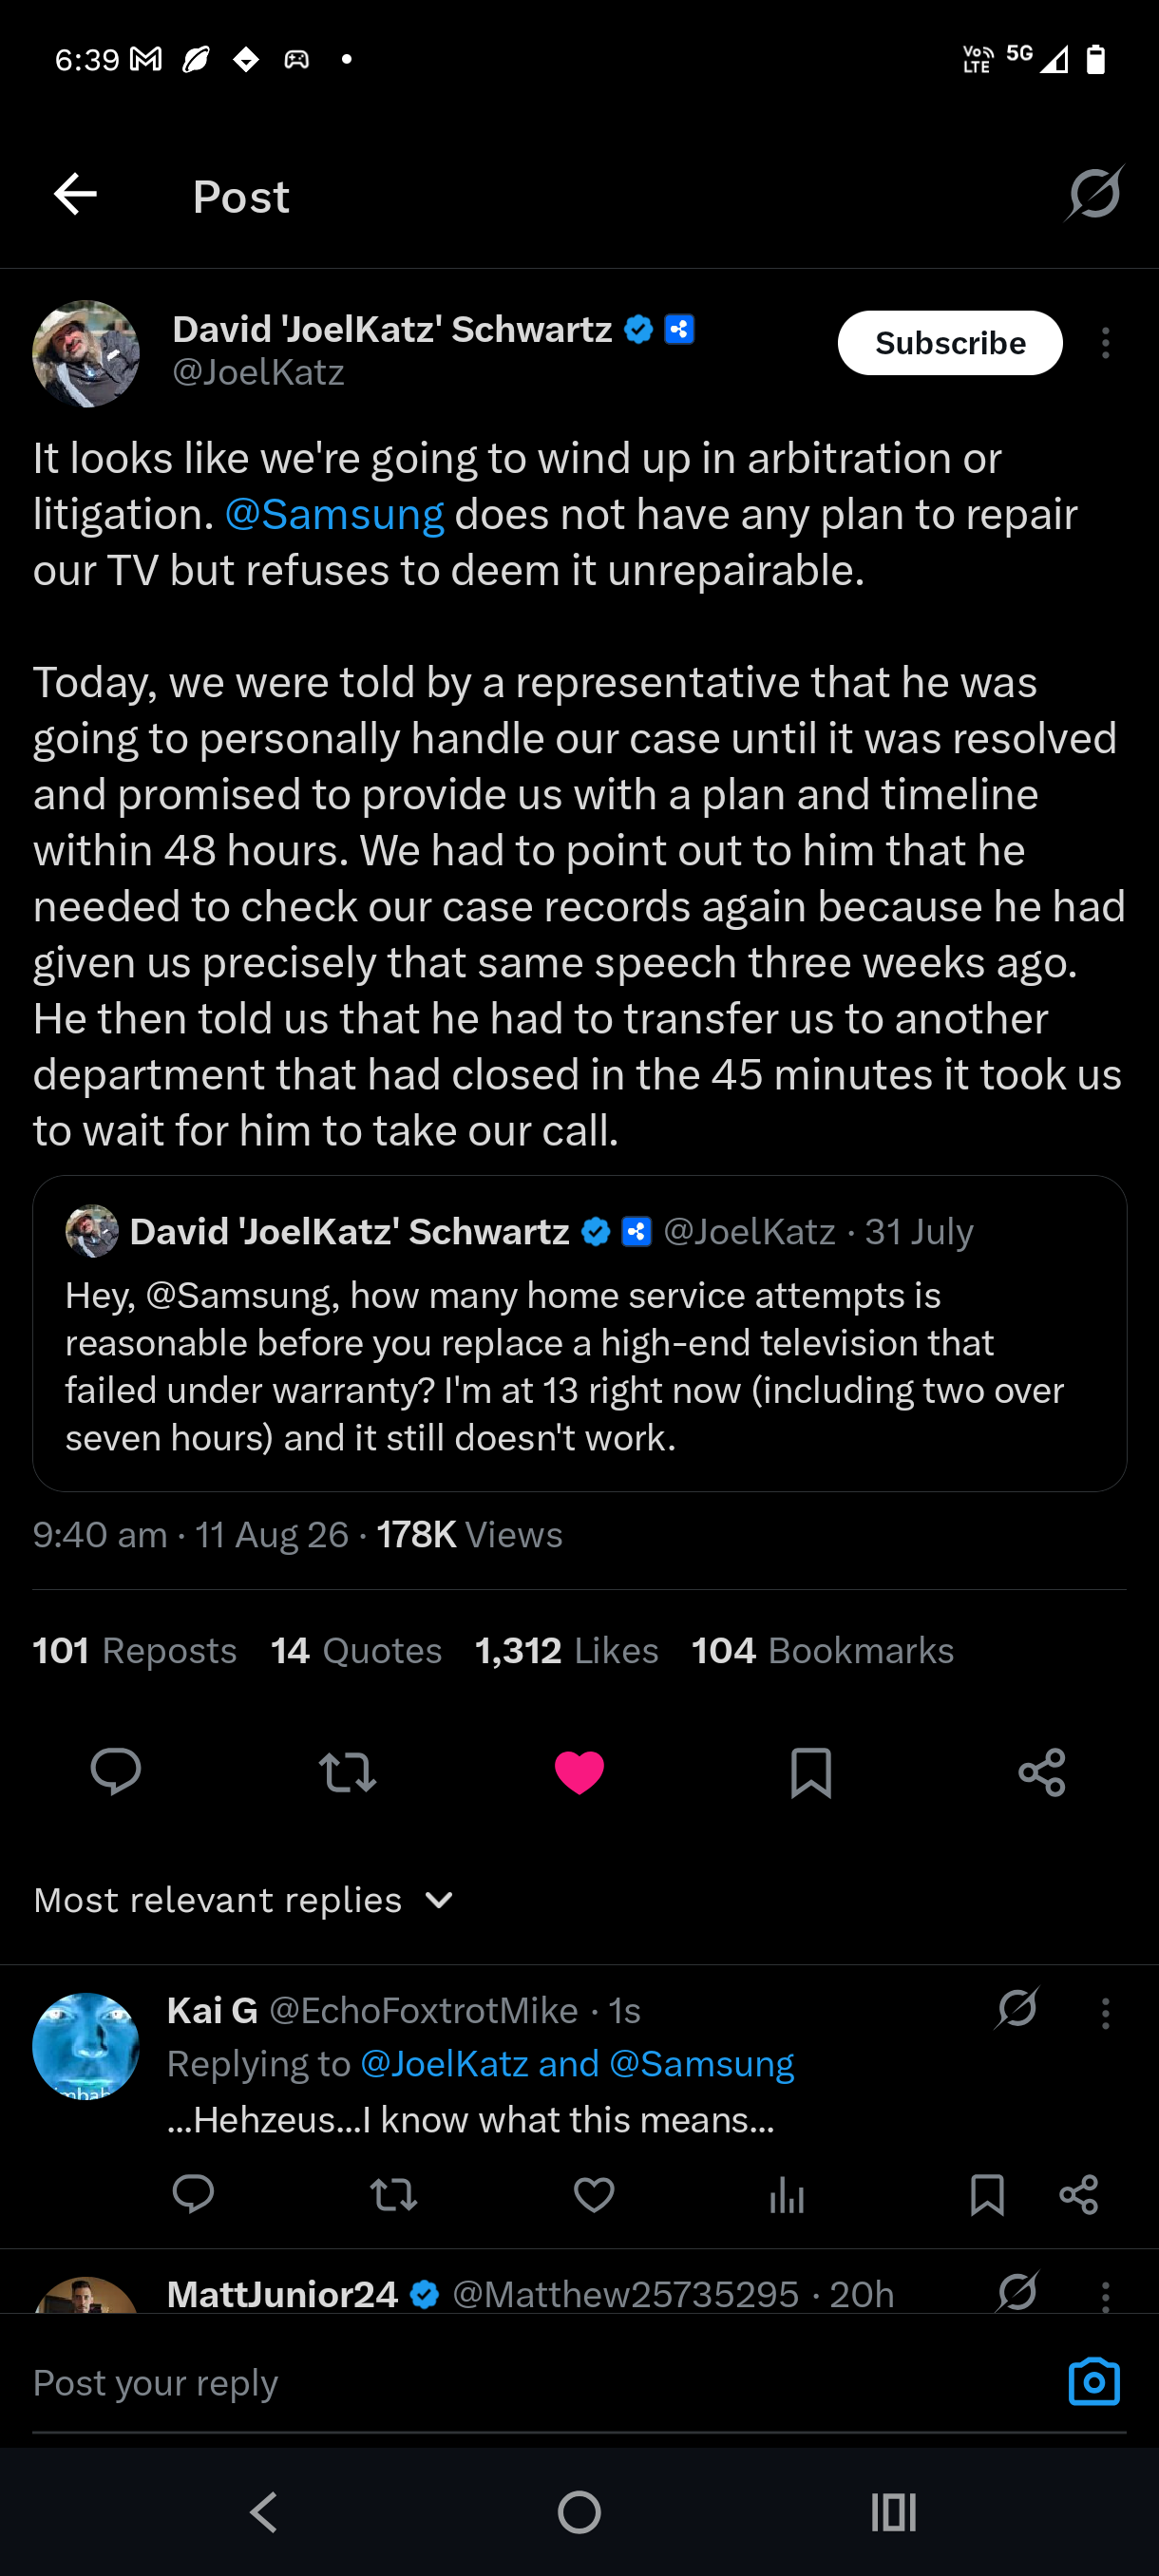Open three-dot menu on main post
The image size is (1159, 2576).
[x=1105, y=343]
